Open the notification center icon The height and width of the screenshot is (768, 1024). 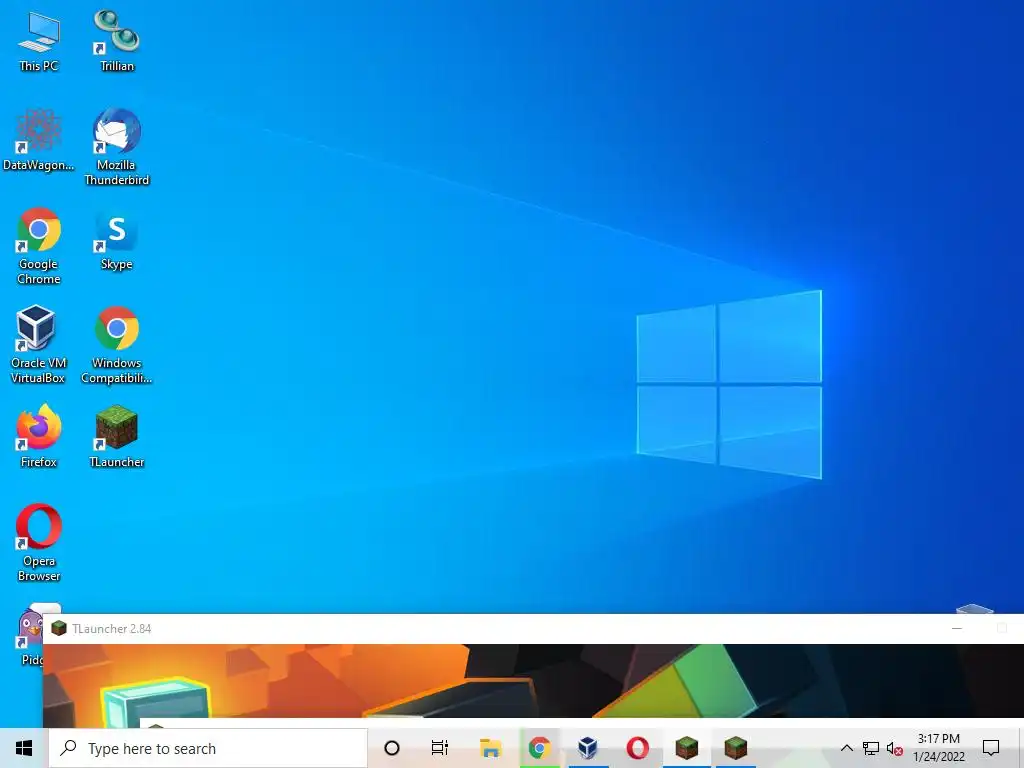991,748
